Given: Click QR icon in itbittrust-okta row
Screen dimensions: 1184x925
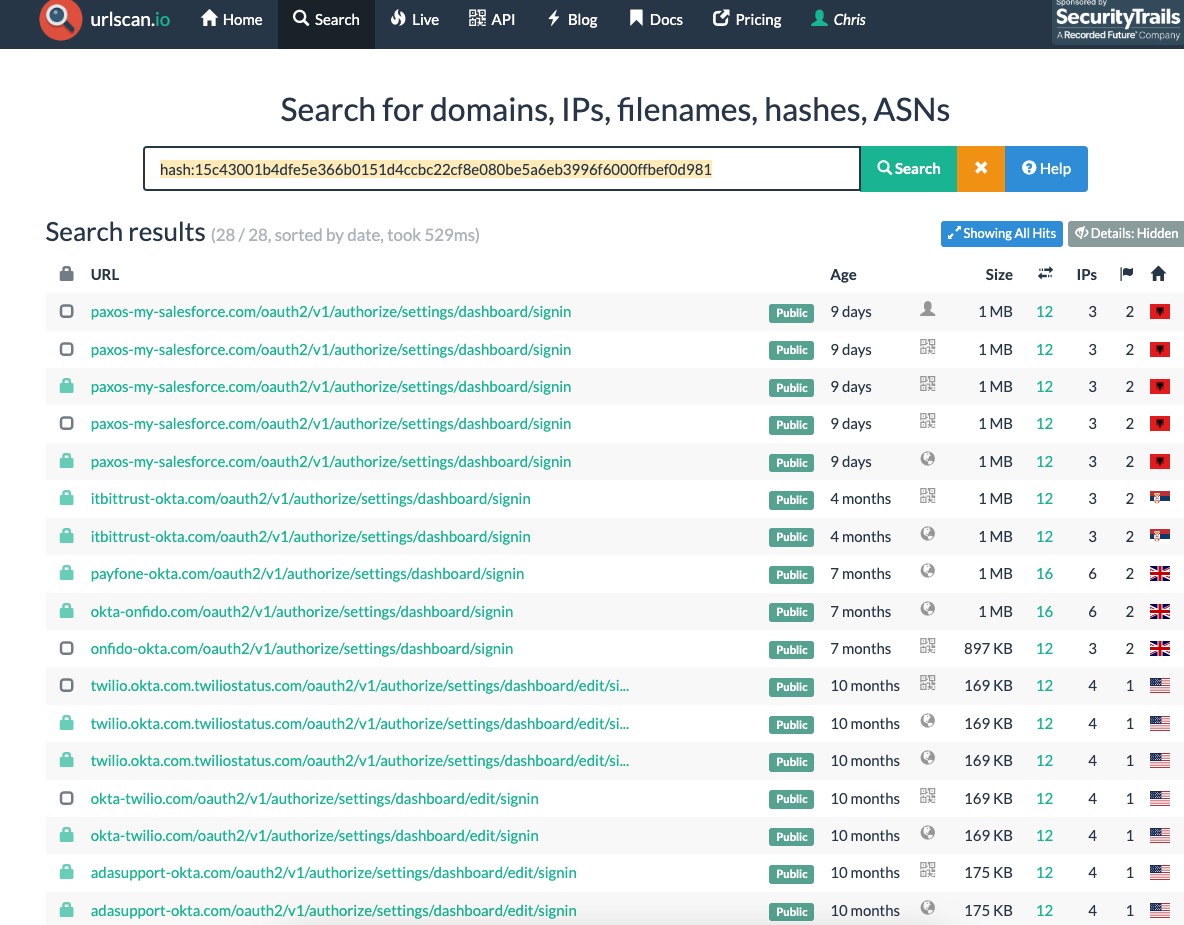Looking at the screenshot, I should (928, 496).
